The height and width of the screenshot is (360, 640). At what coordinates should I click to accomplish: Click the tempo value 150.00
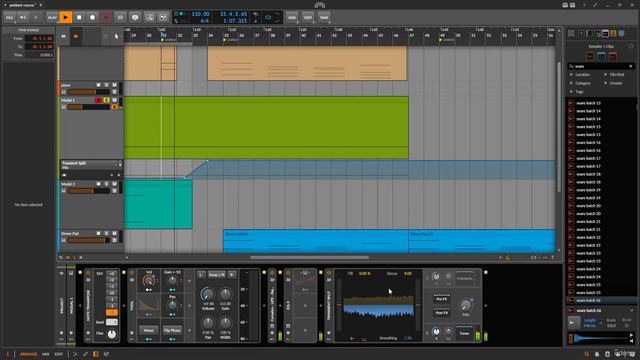[x=200, y=14]
